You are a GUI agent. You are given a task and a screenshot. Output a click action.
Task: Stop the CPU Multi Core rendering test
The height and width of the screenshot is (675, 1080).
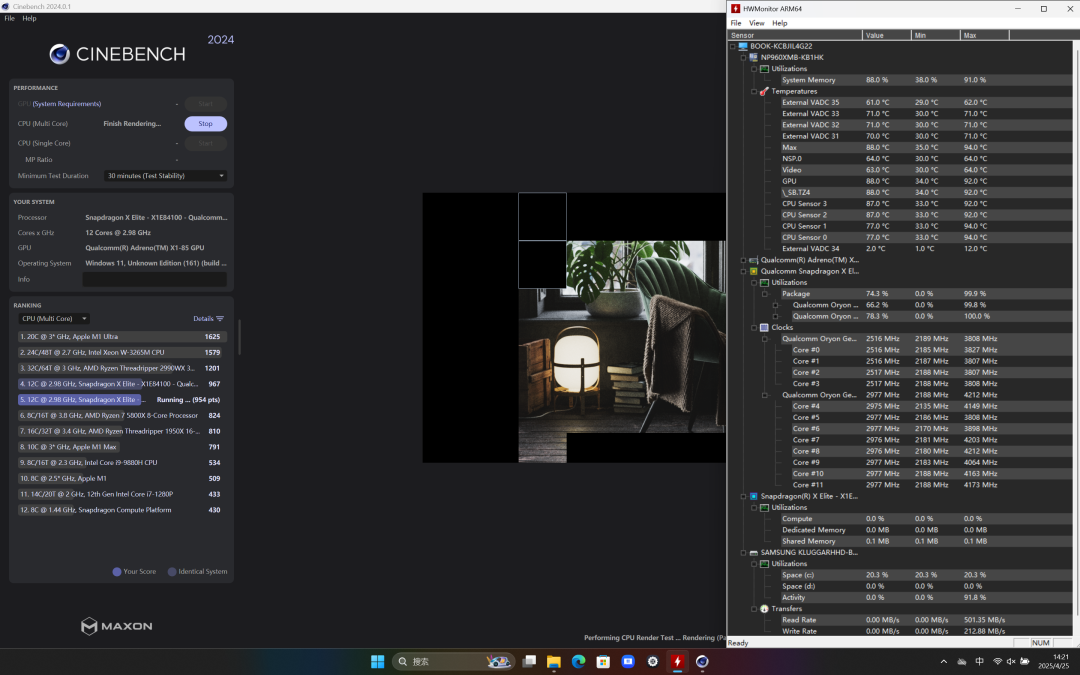point(205,124)
